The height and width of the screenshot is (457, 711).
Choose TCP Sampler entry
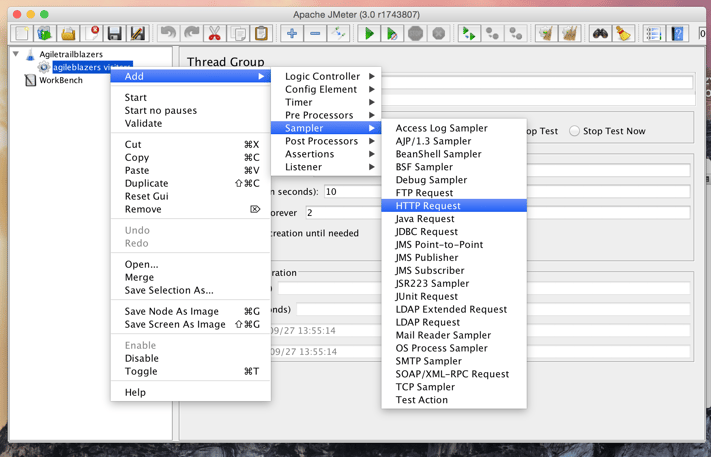[454, 387]
